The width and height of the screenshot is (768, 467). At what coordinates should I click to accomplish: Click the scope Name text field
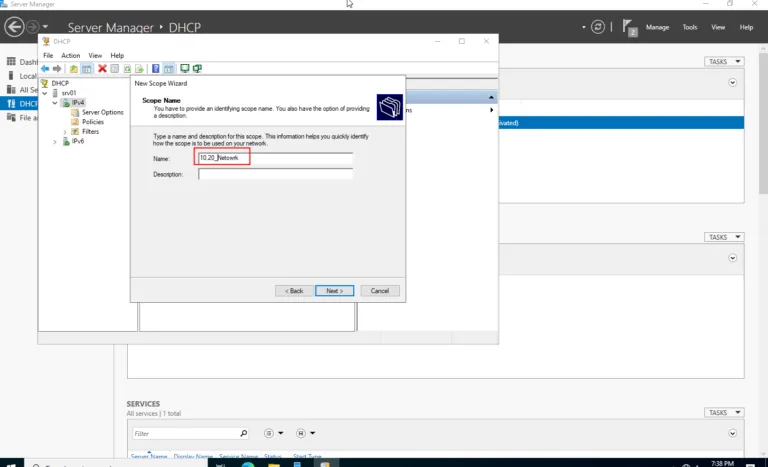(275, 158)
